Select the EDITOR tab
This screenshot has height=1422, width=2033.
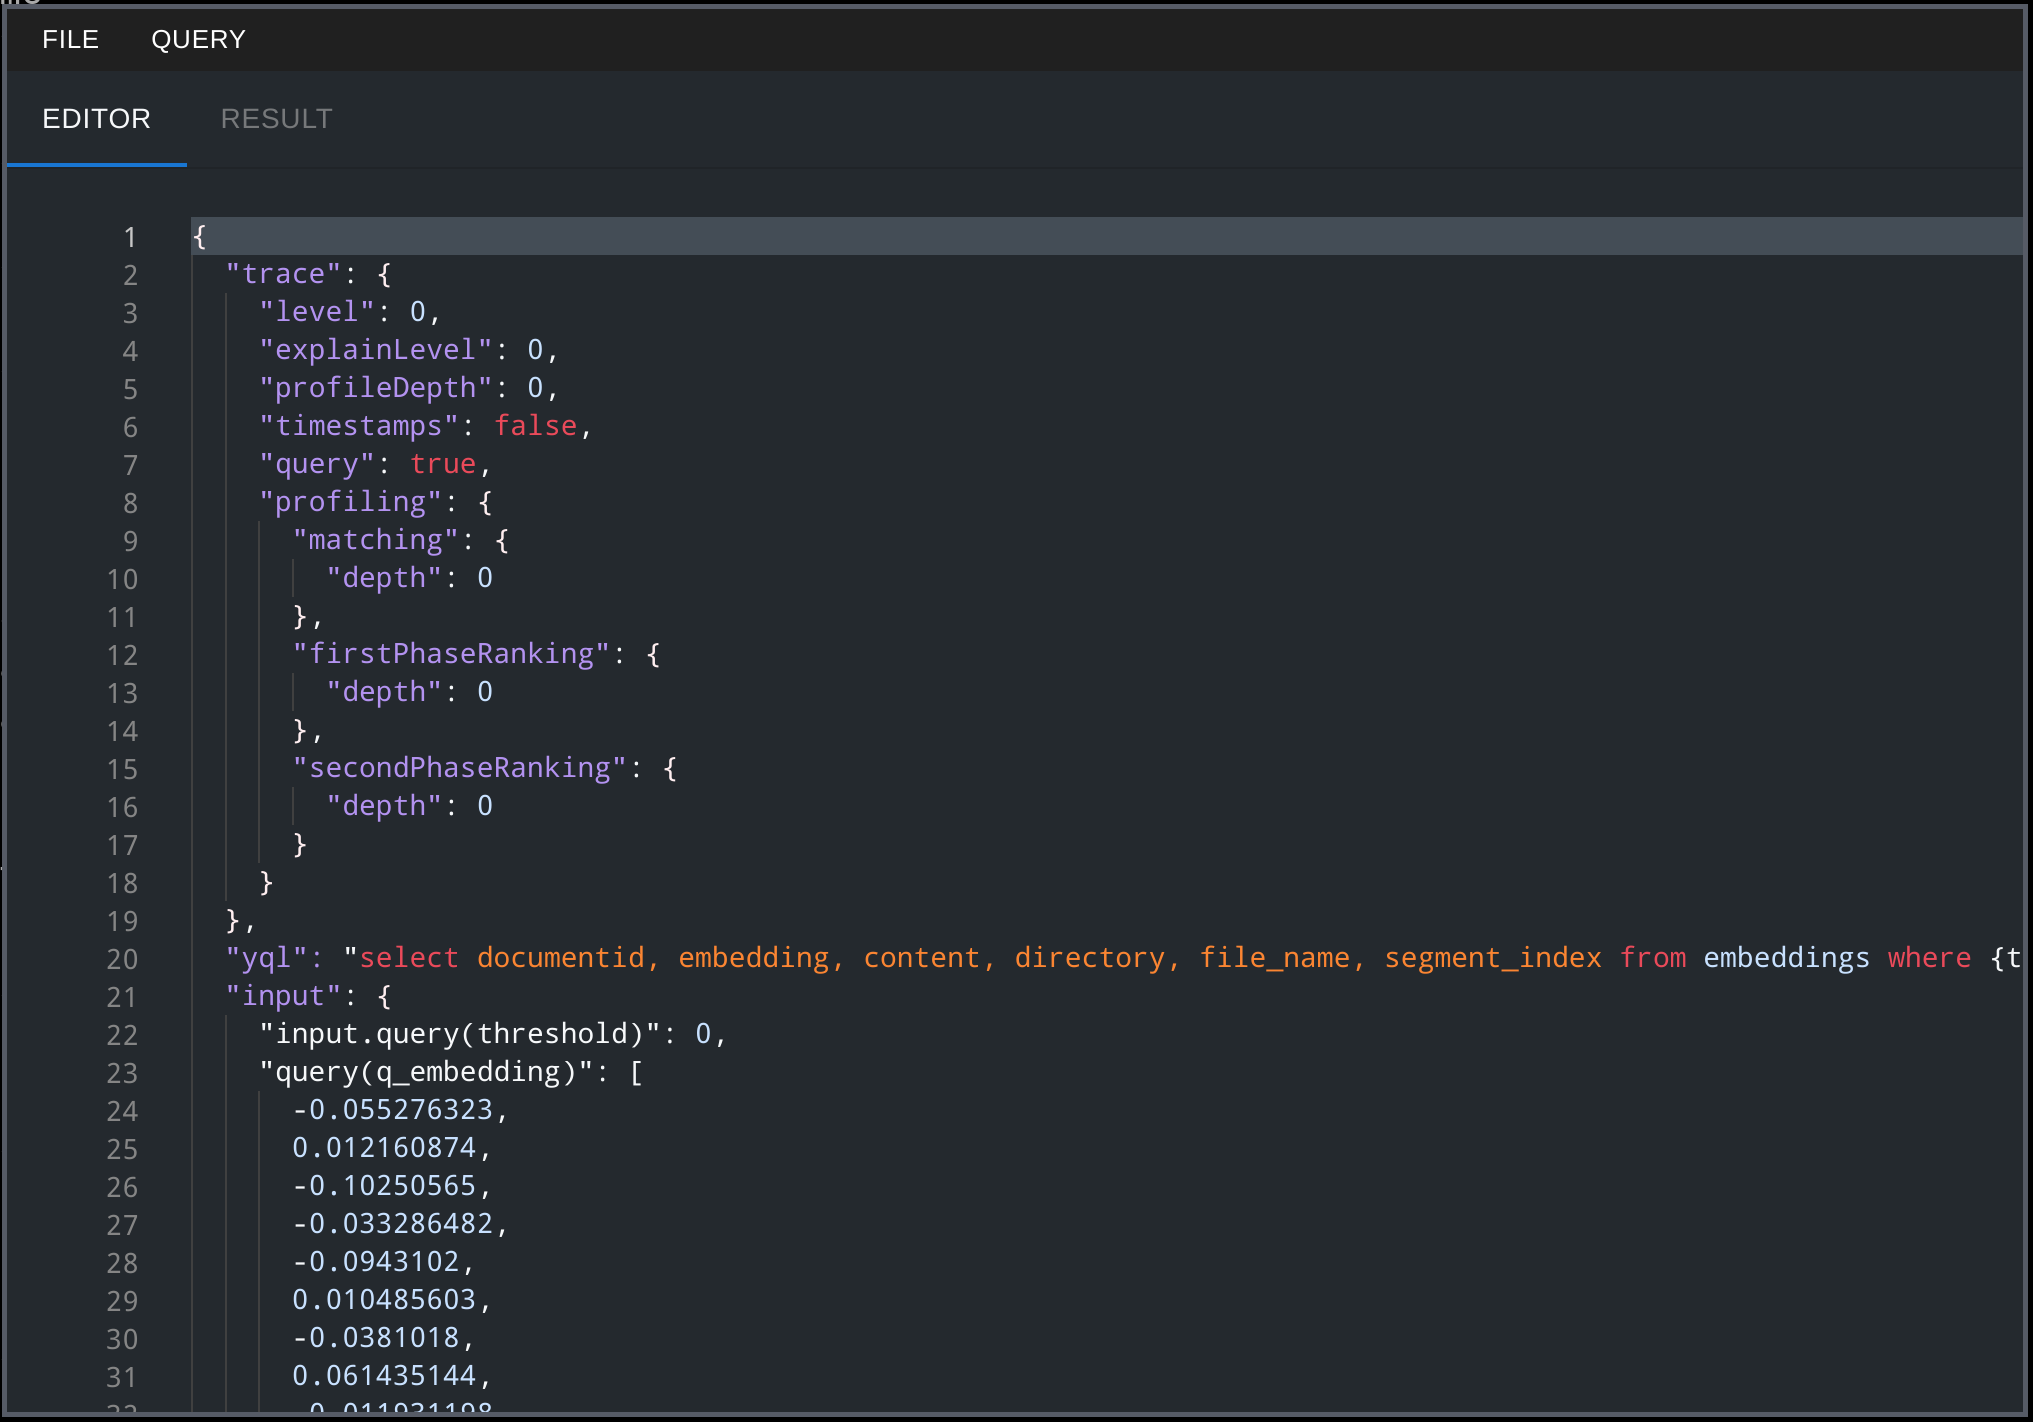tap(96, 119)
